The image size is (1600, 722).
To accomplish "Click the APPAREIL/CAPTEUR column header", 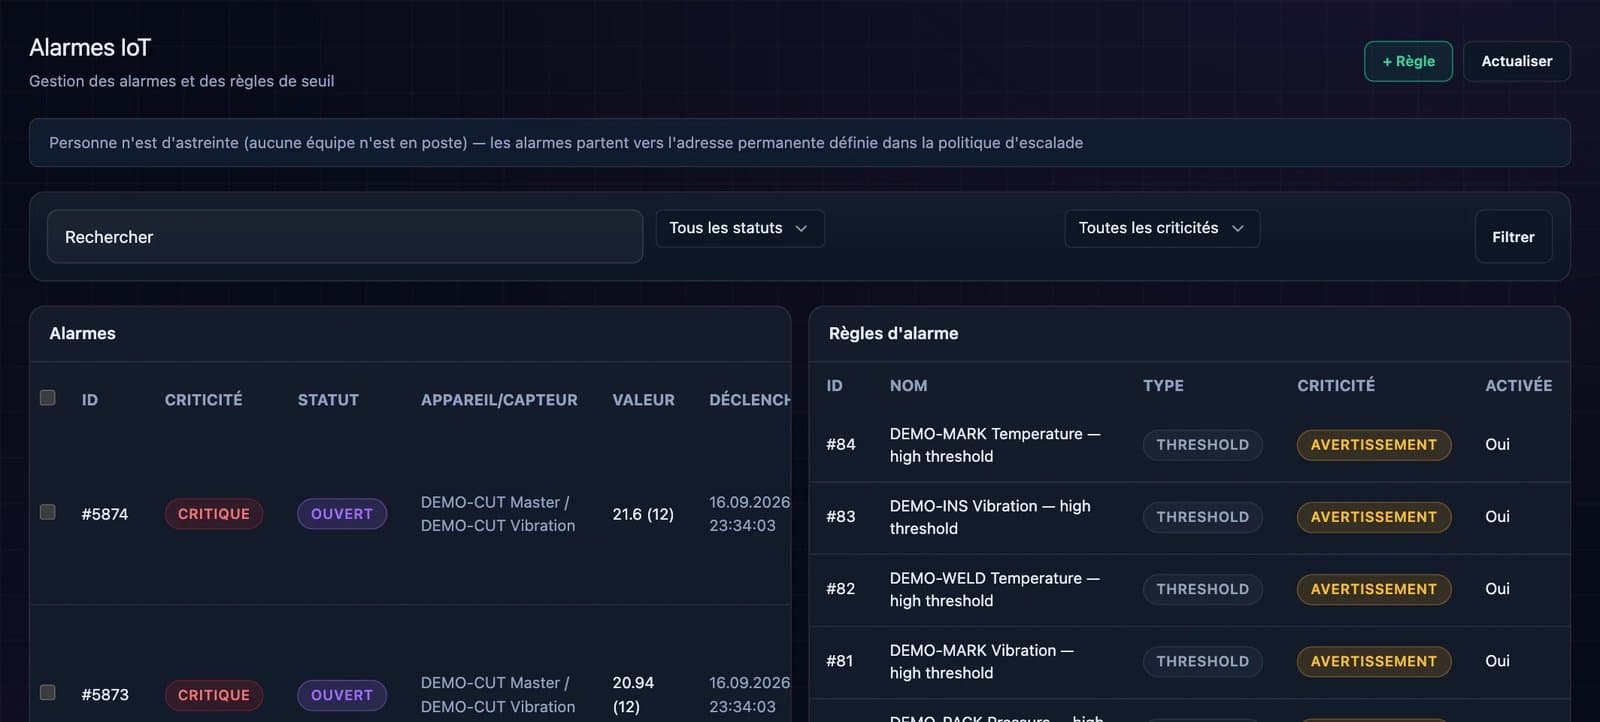I will (499, 400).
